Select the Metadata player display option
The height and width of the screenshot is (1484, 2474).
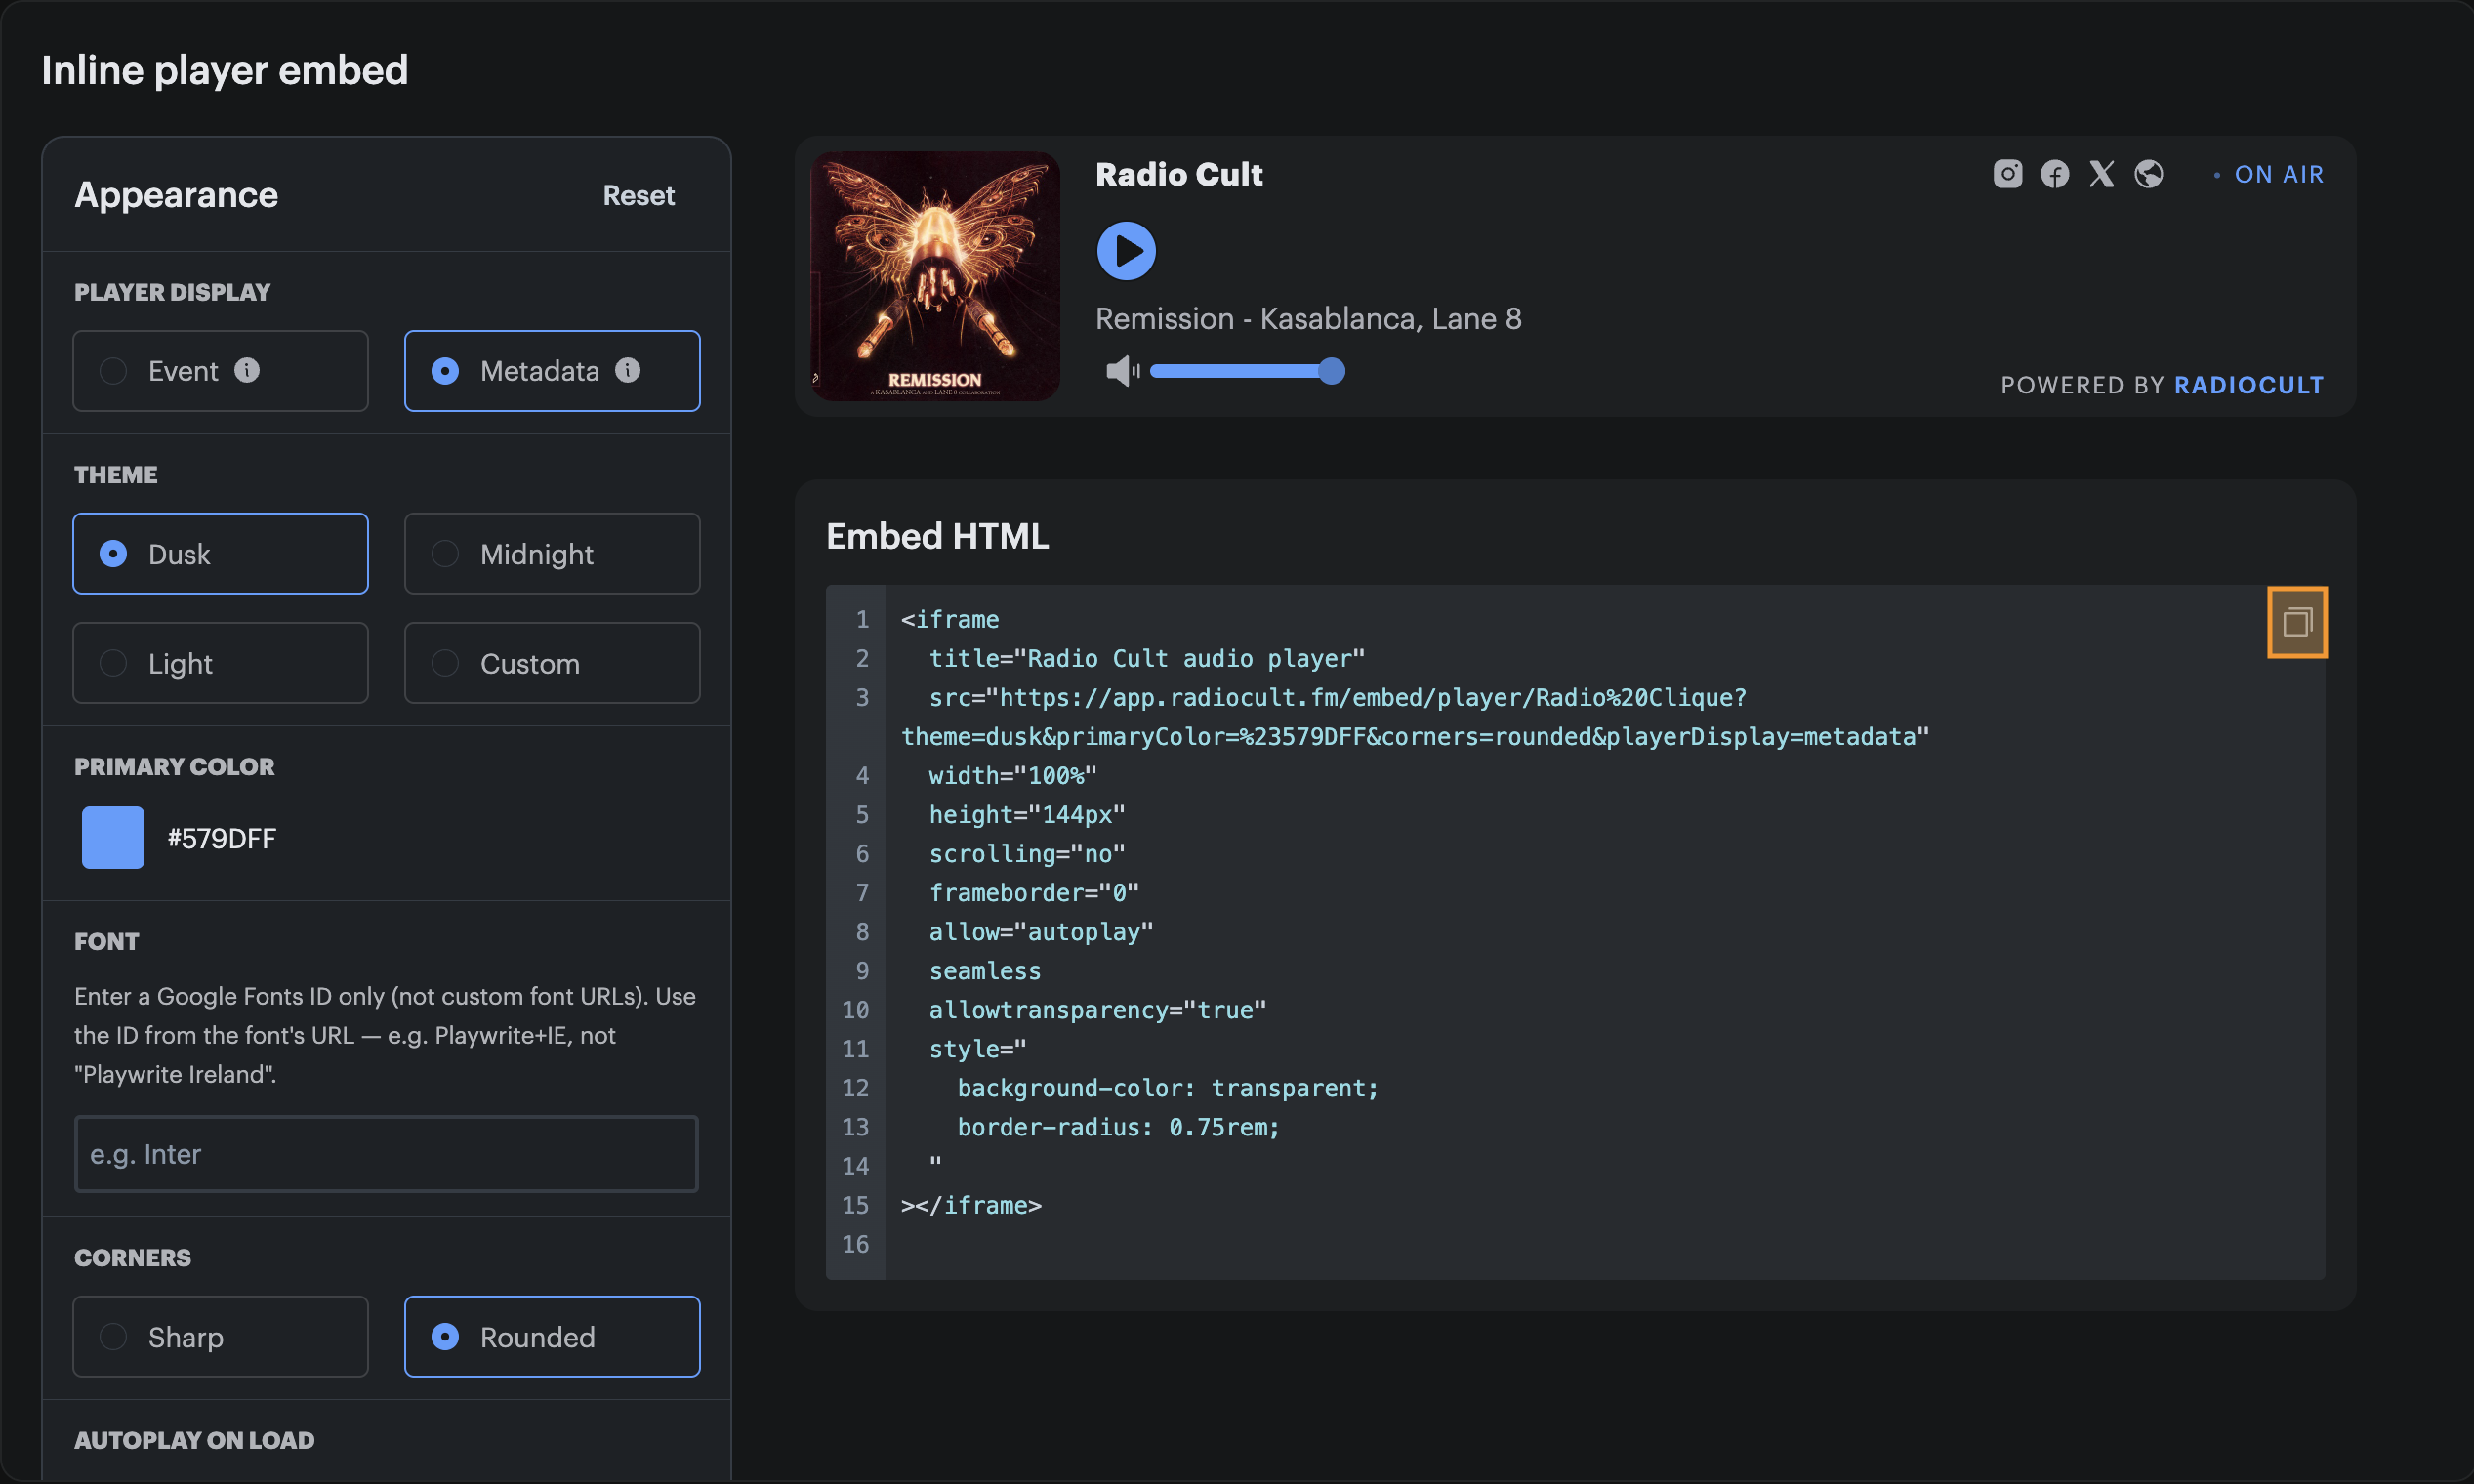(x=552, y=371)
